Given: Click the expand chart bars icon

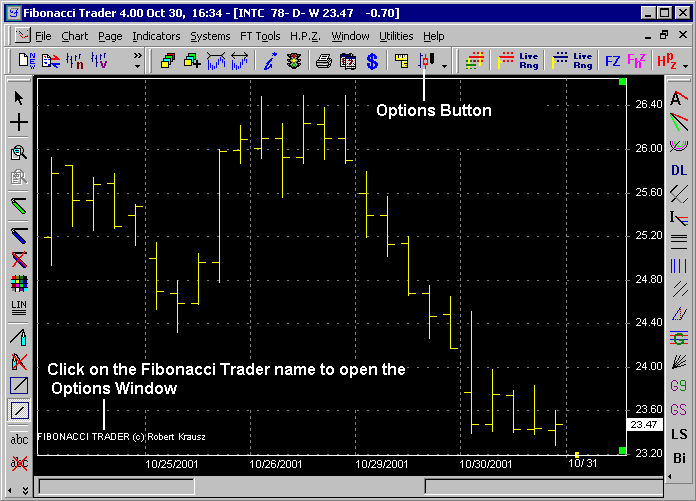Looking at the screenshot, I should (x=240, y=60).
